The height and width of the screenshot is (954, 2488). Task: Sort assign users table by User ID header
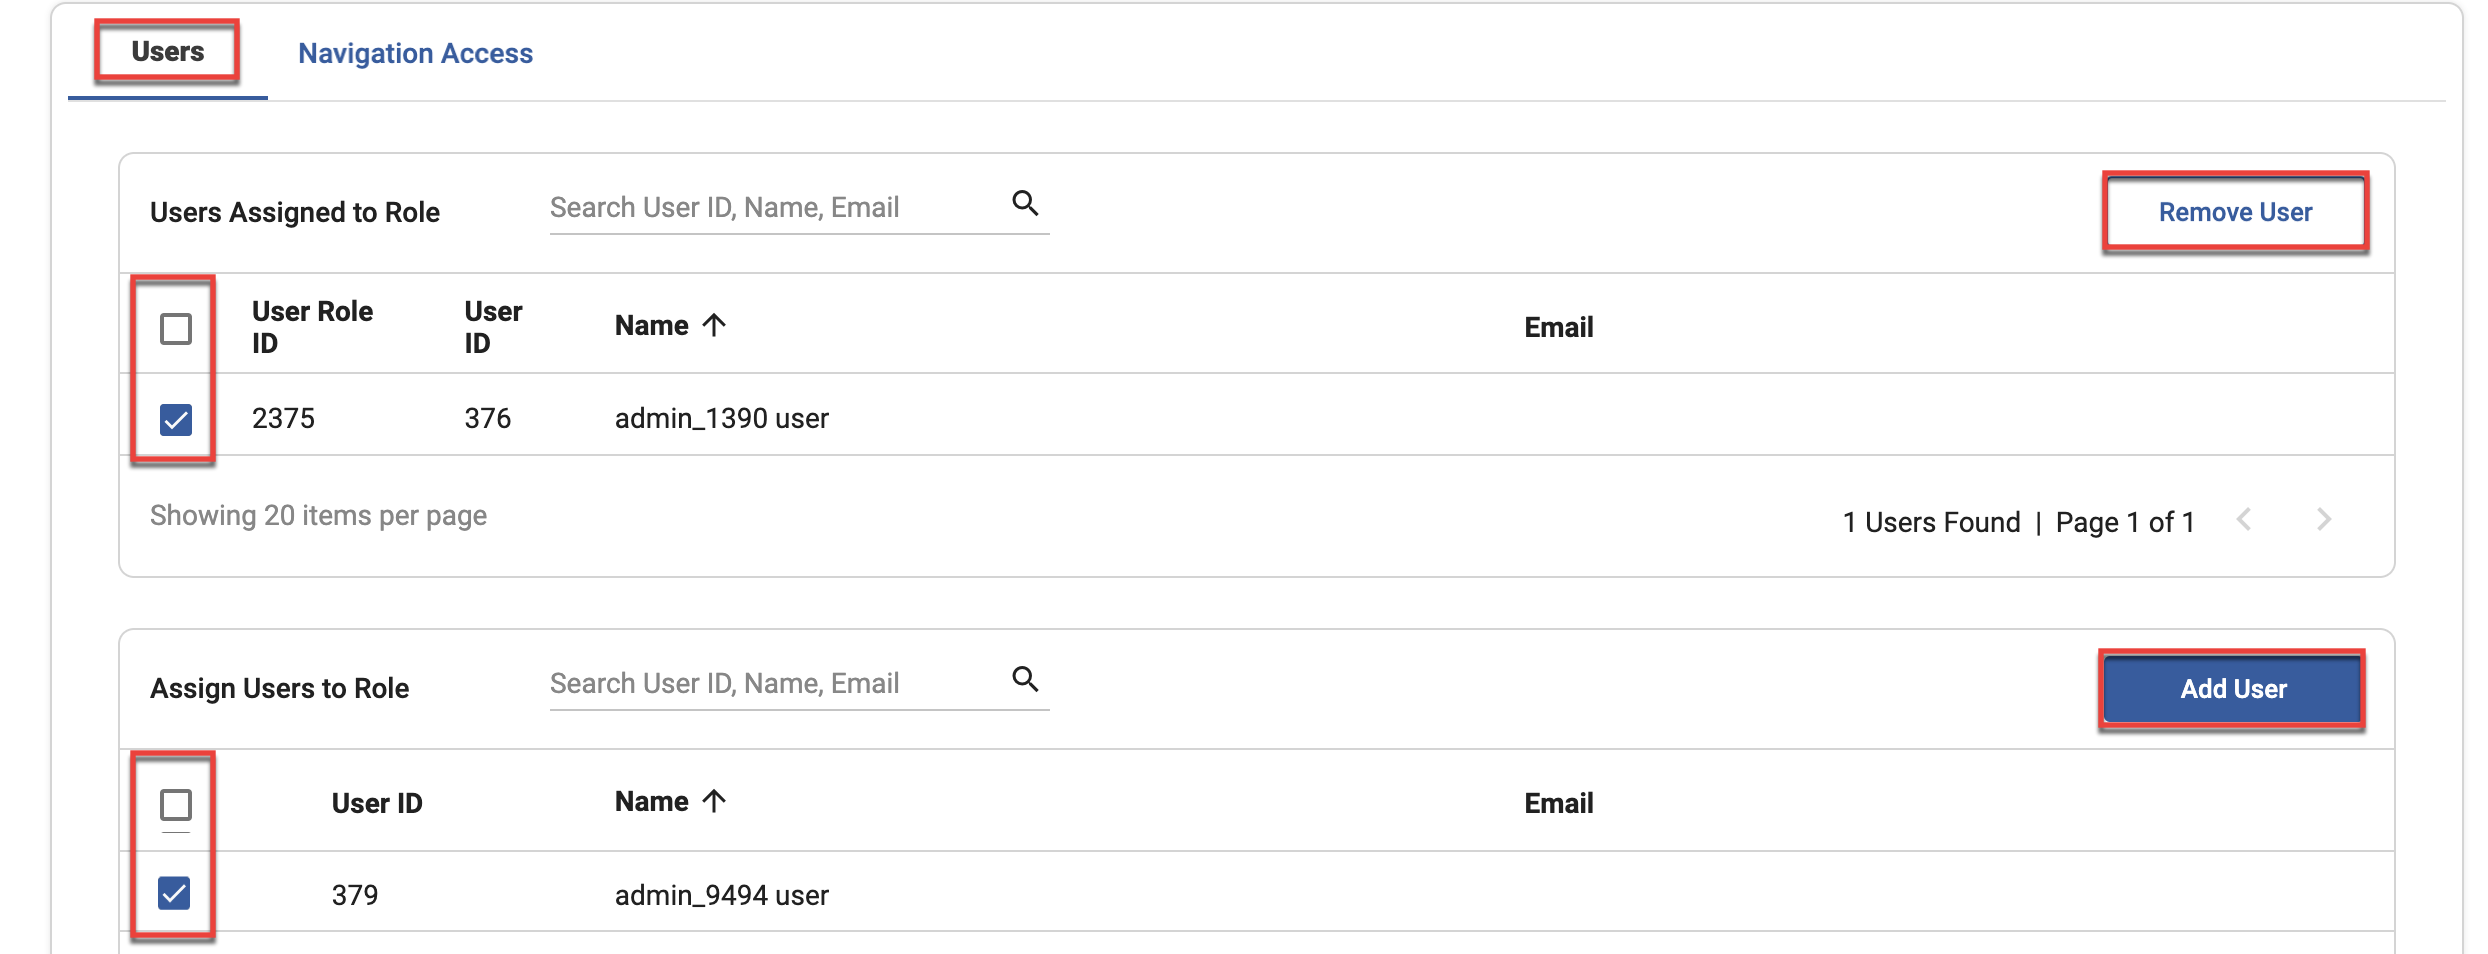tap(377, 803)
